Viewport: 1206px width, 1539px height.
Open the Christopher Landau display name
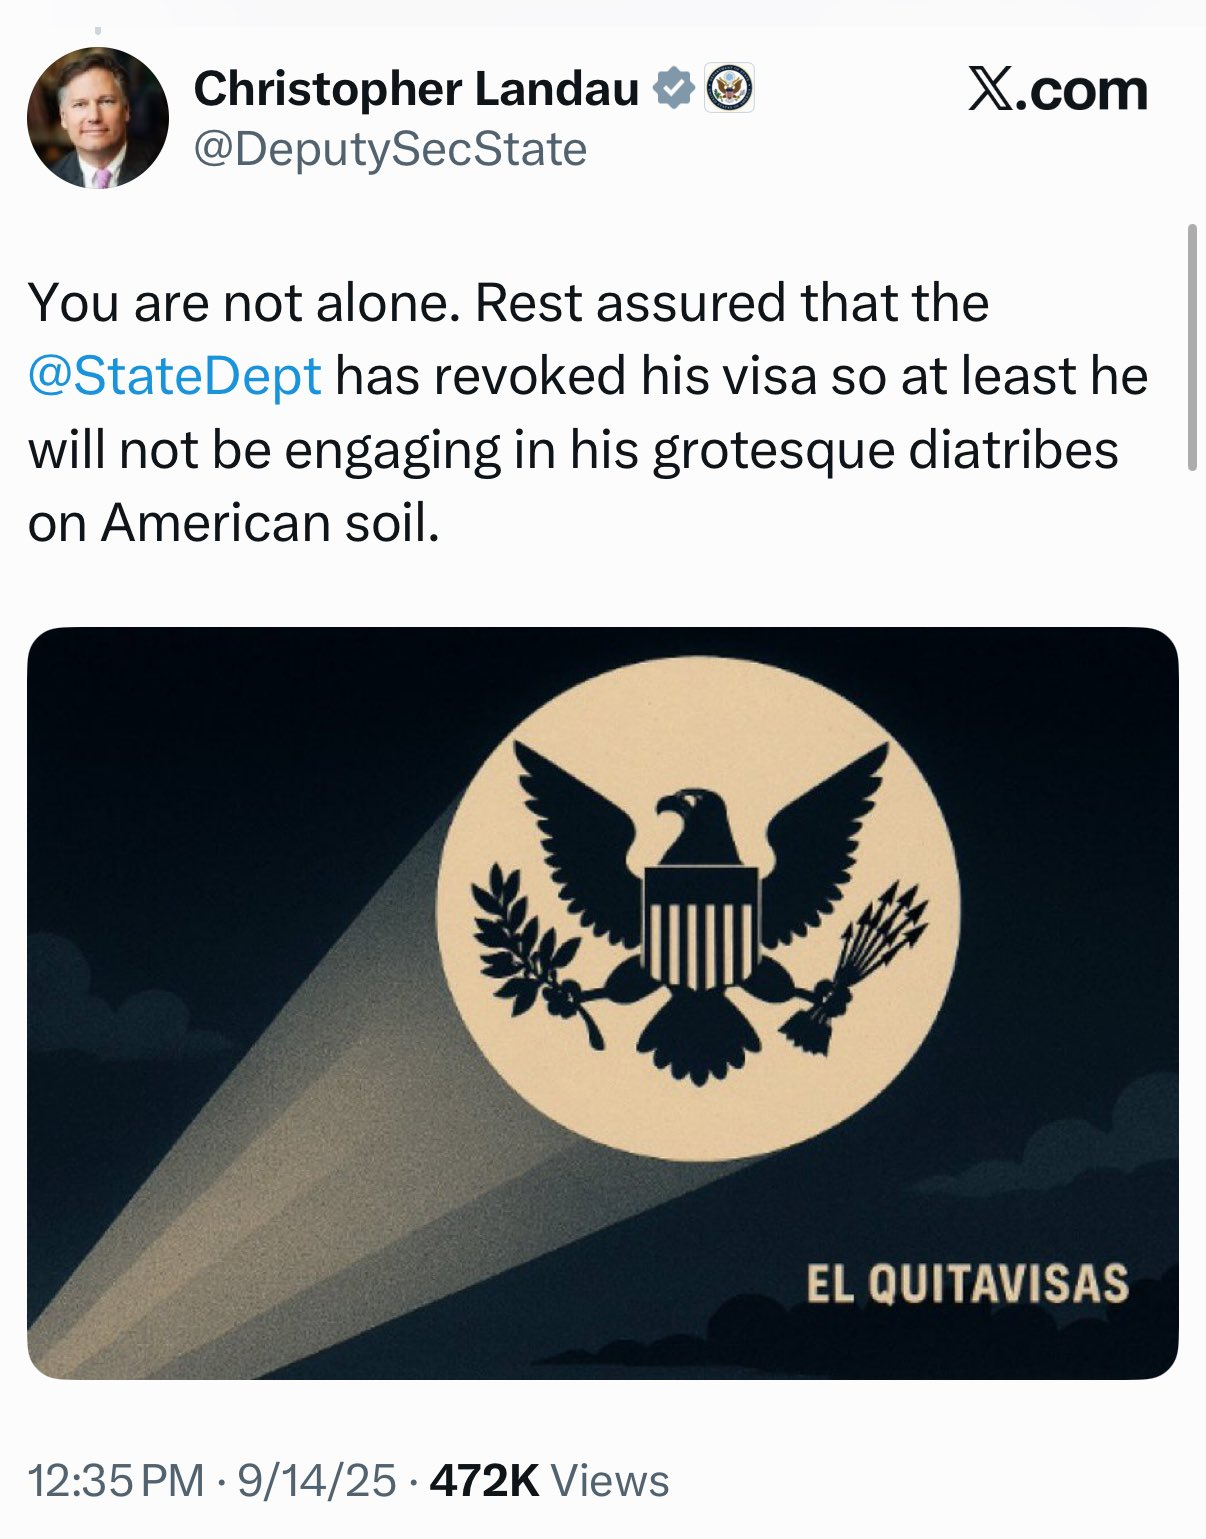click(x=416, y=89)
